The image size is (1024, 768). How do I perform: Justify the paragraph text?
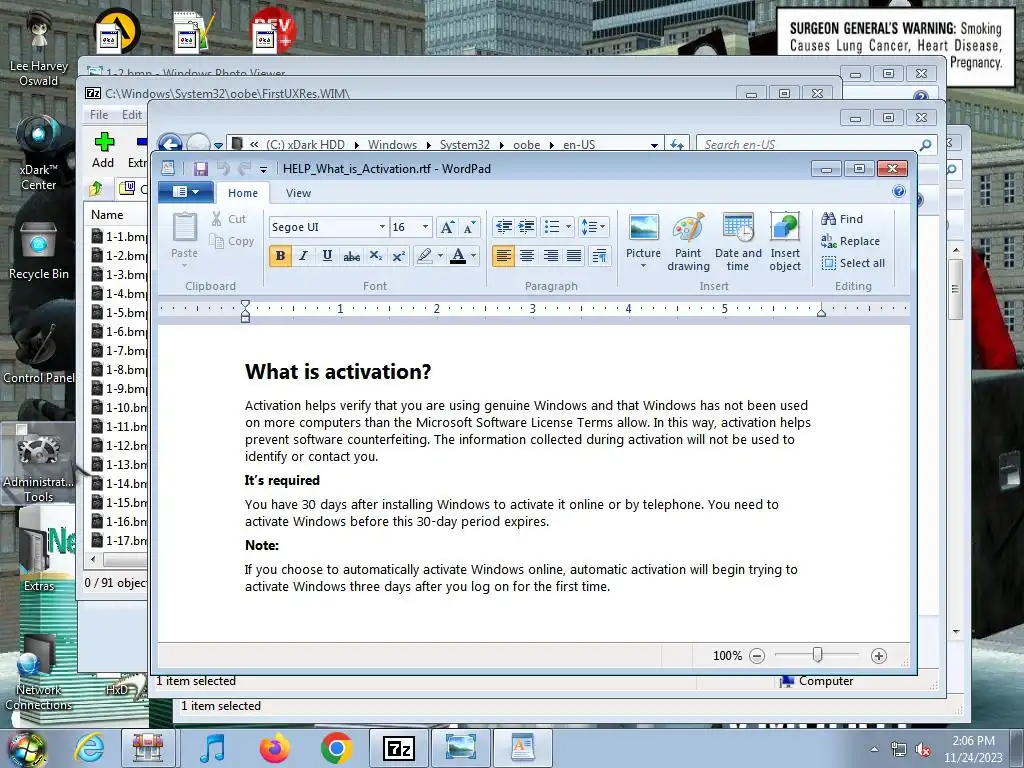(574, 256)
